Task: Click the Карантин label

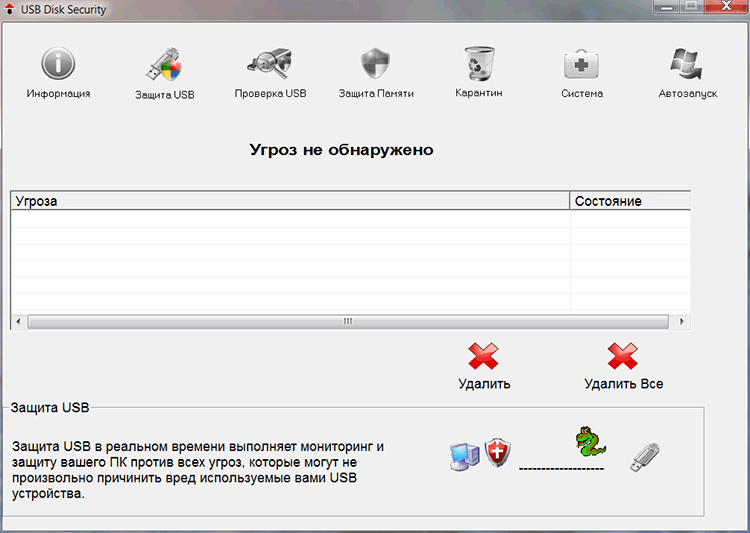Action: tap(479, 93)
